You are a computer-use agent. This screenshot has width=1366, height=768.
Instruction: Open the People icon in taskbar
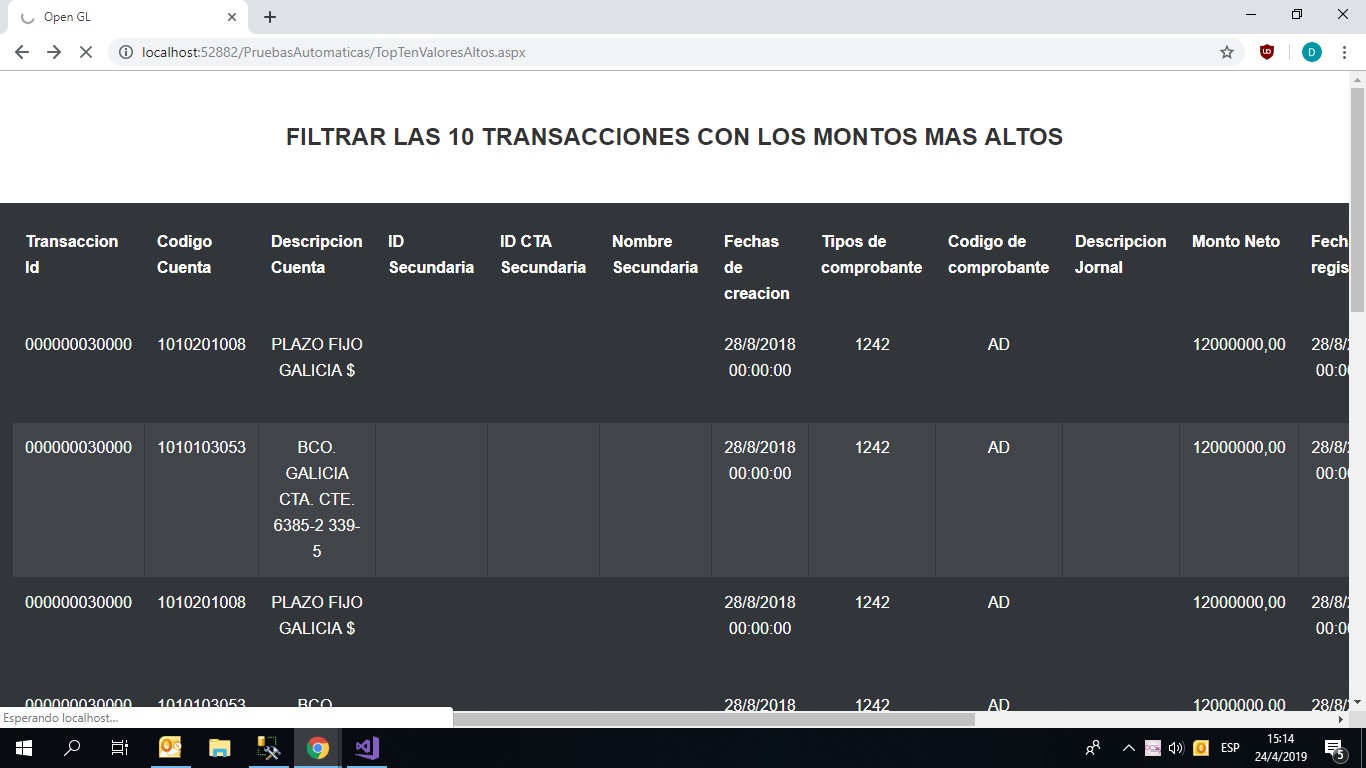(x=1093, y=748)
